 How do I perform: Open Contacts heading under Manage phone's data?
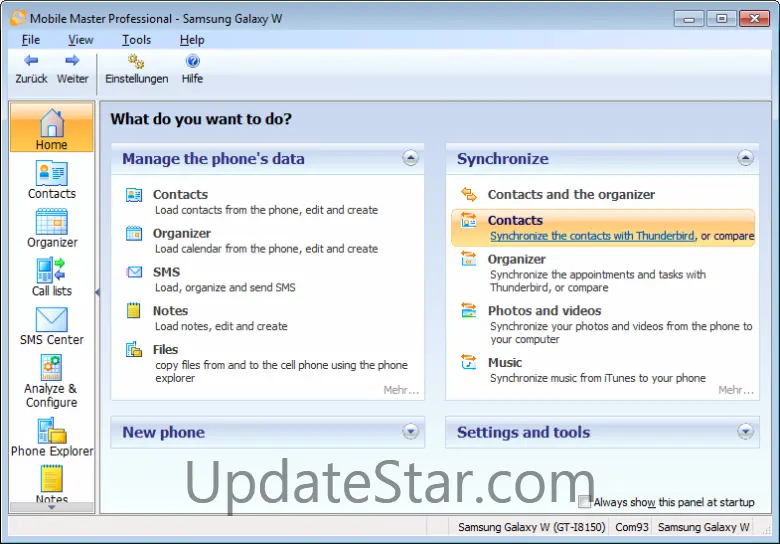[x=181, y=194]
